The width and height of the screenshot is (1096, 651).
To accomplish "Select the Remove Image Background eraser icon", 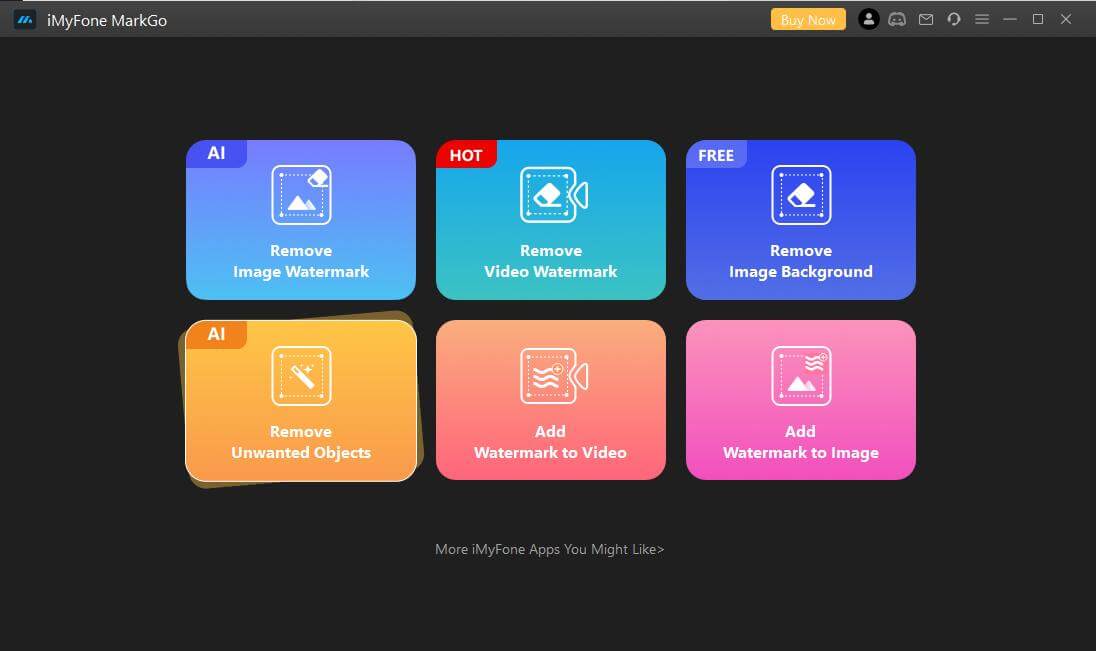I will click(x=801, y=195).
